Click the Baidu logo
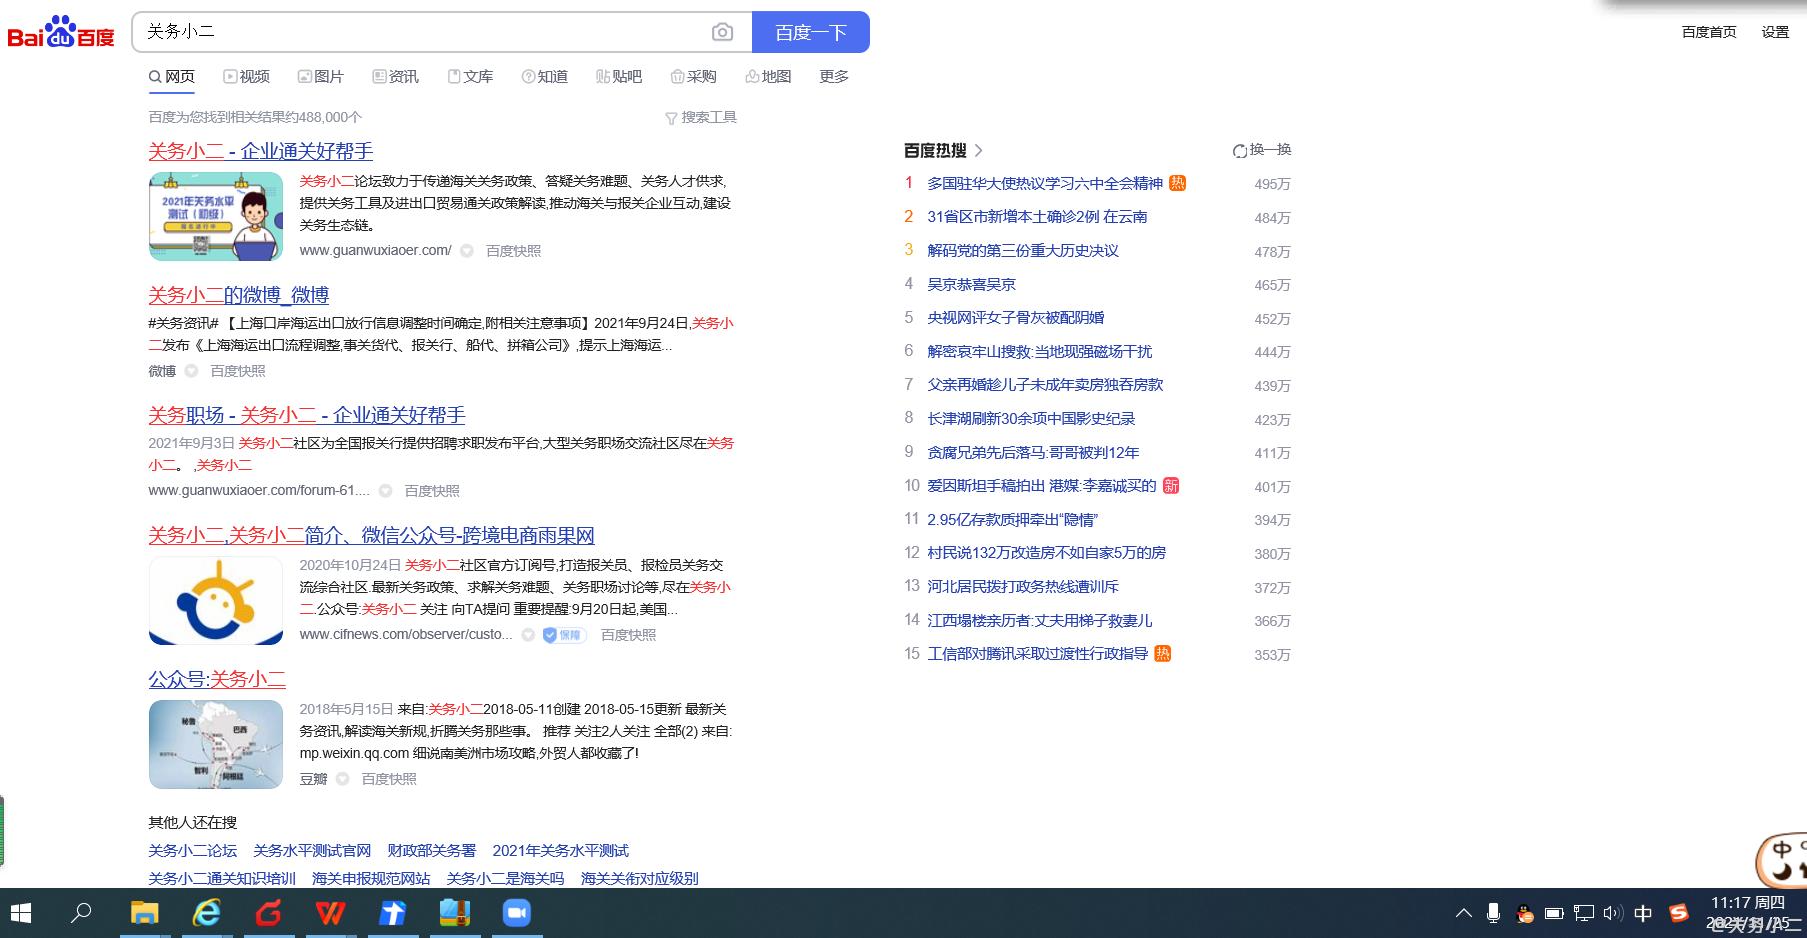1807x938 pixels. click(x=61, y=32)
